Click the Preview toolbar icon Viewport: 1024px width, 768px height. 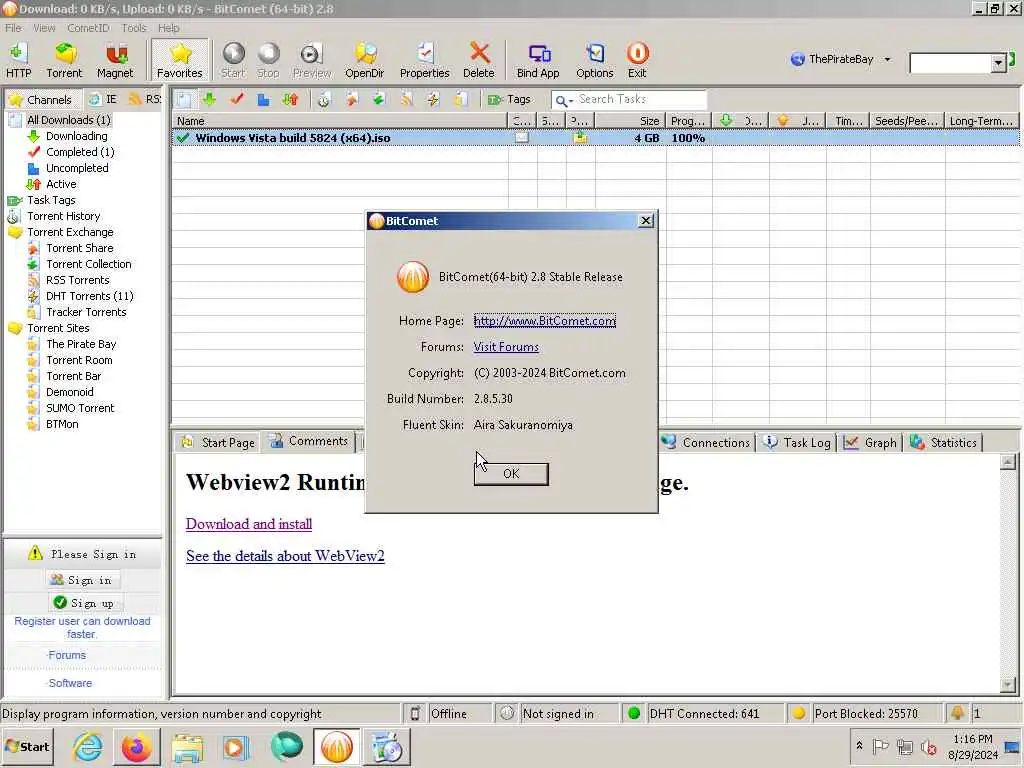click(312, 60)
